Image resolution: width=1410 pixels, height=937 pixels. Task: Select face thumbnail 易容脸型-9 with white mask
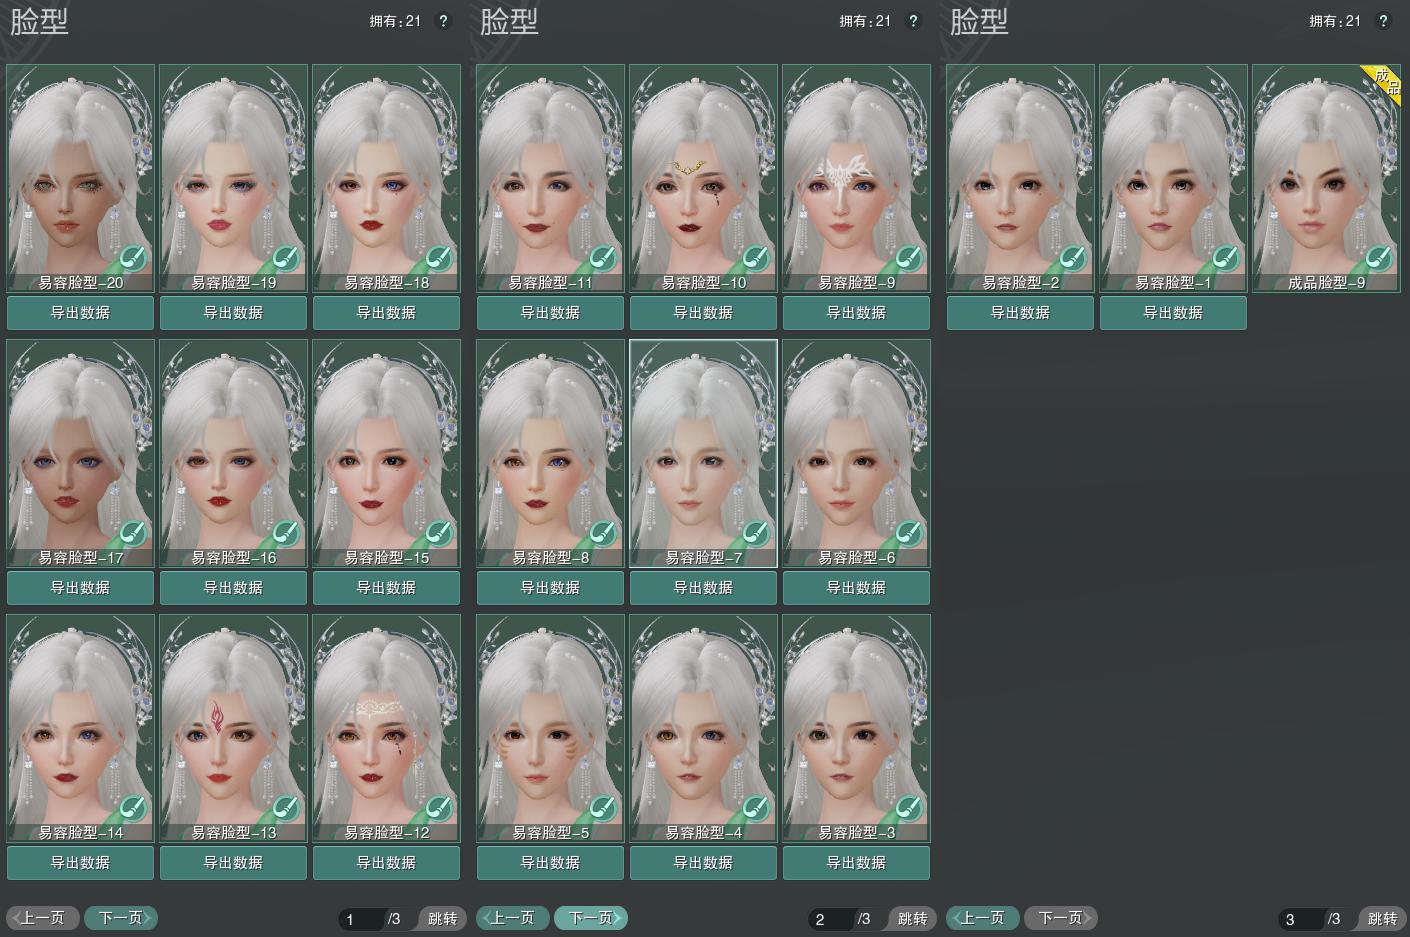[x=857, y=178]
